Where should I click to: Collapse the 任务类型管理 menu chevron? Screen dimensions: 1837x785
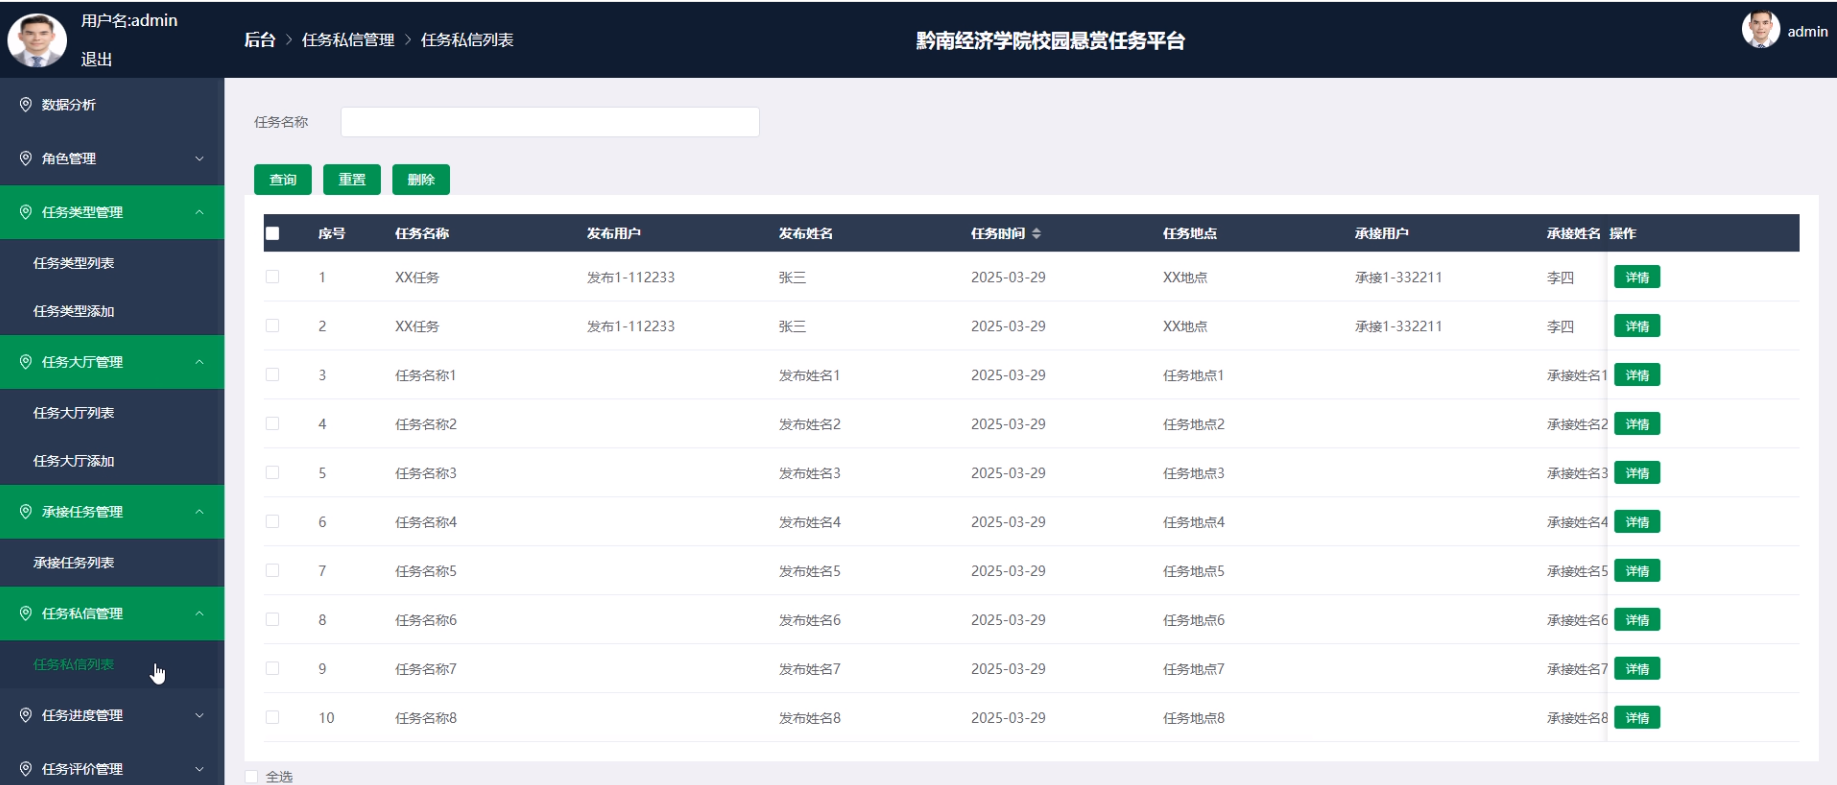pos(199,212)
